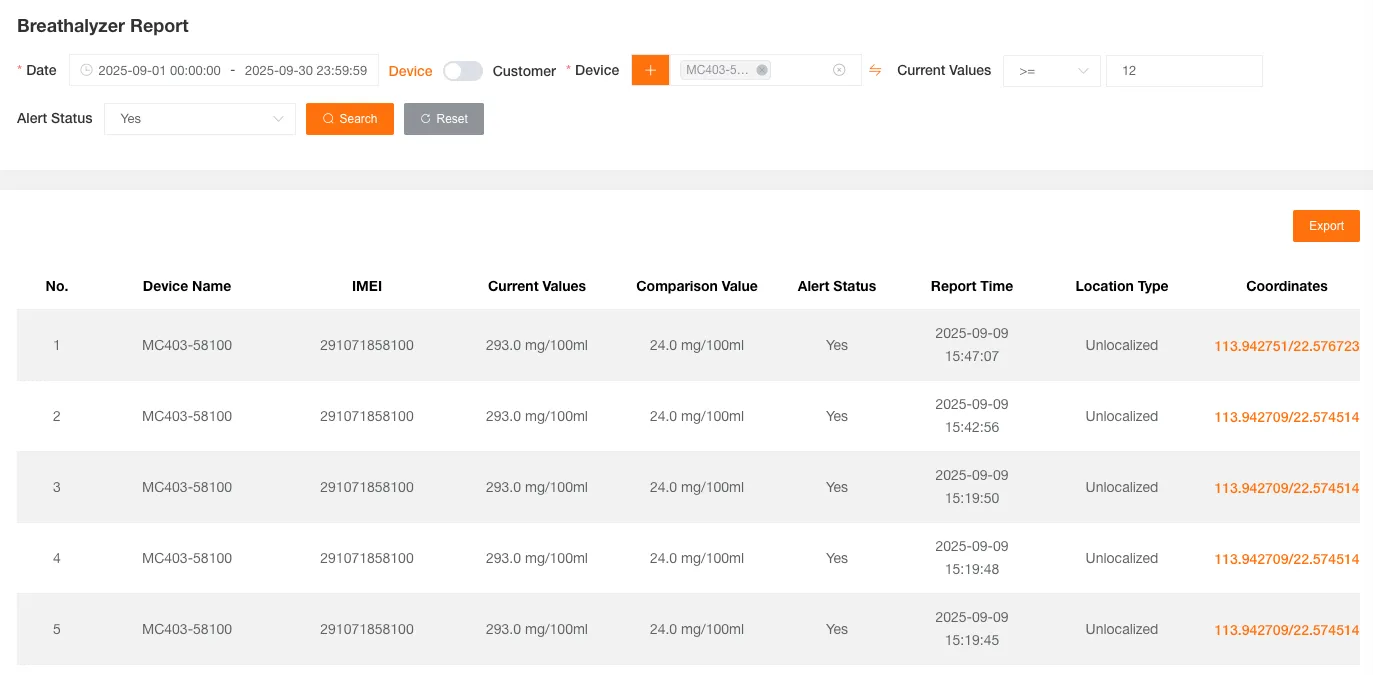Click the orange plus icon to add device

pos(650,70)
